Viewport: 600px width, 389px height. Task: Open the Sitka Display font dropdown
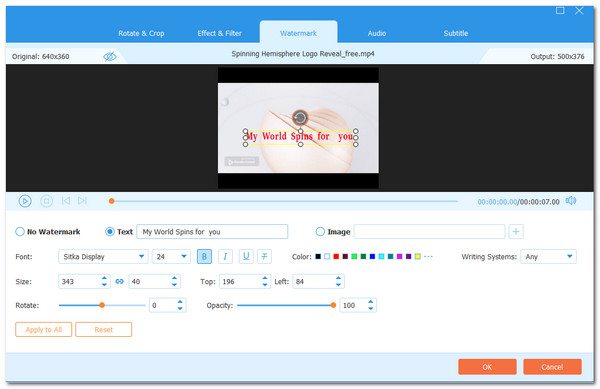(x=103, y=256)
